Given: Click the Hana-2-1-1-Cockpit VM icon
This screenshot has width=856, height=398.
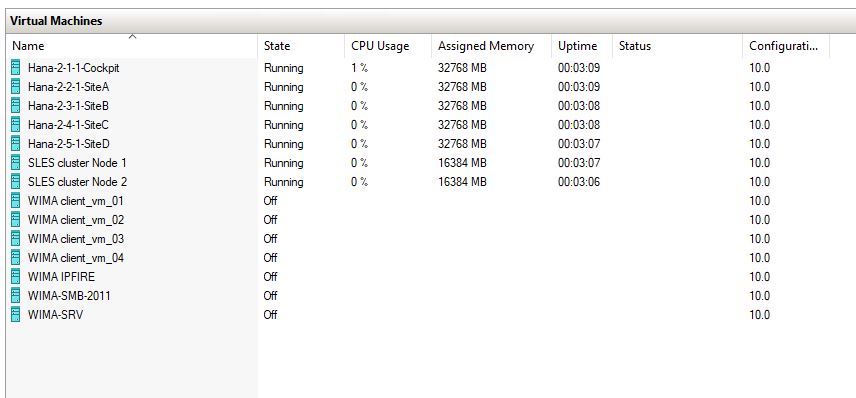Looking at the screenshot, I should [x=16, y=68].
